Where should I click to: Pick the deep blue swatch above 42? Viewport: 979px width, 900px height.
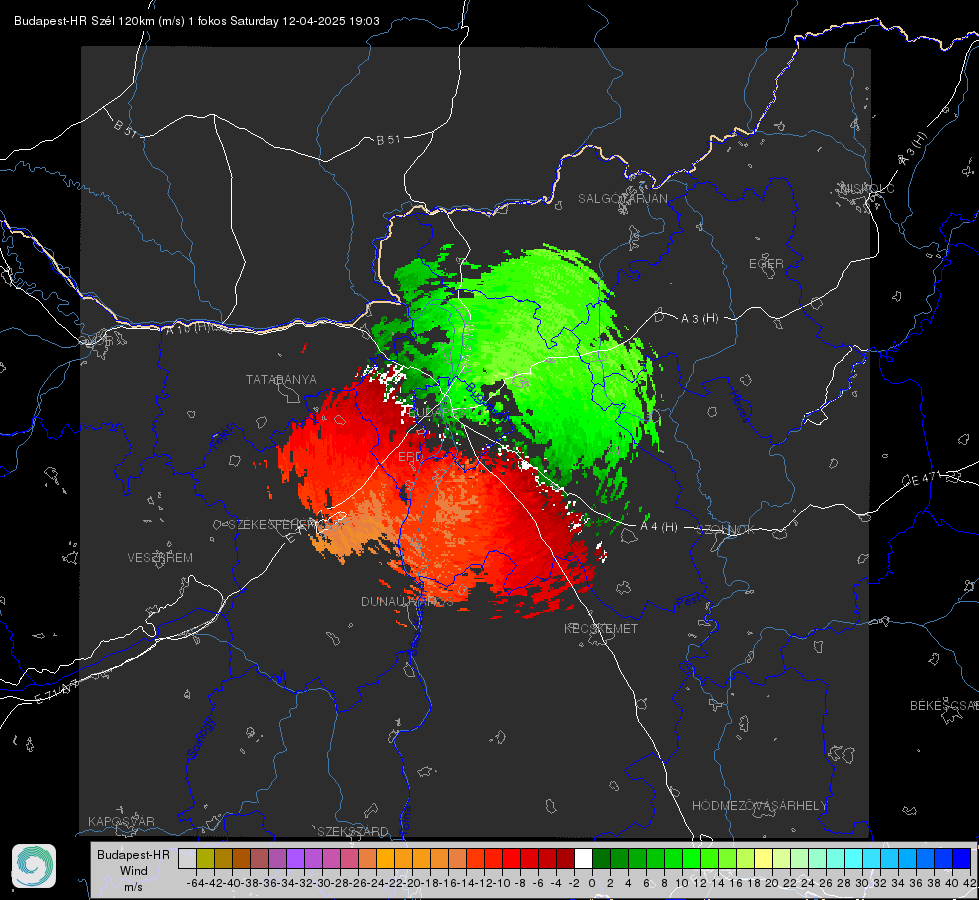(x=962, y=858)
